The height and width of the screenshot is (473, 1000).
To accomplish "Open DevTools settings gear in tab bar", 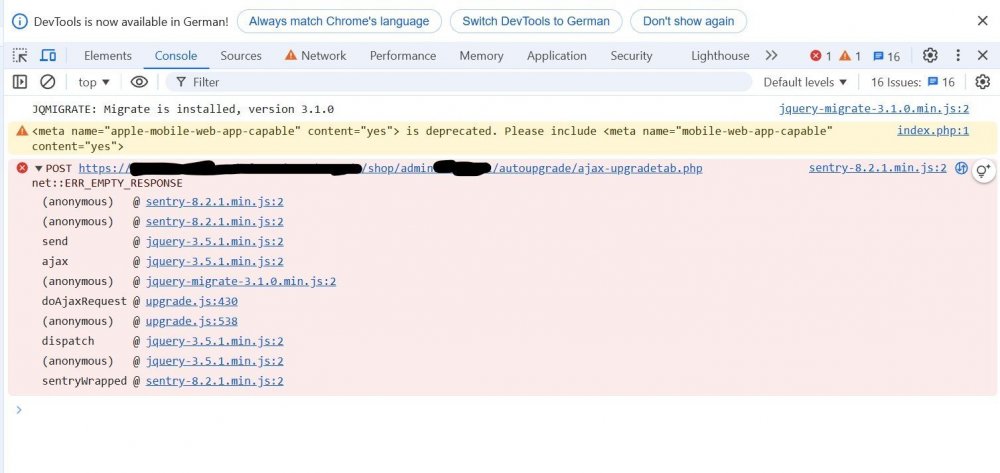I will point(930,55).
